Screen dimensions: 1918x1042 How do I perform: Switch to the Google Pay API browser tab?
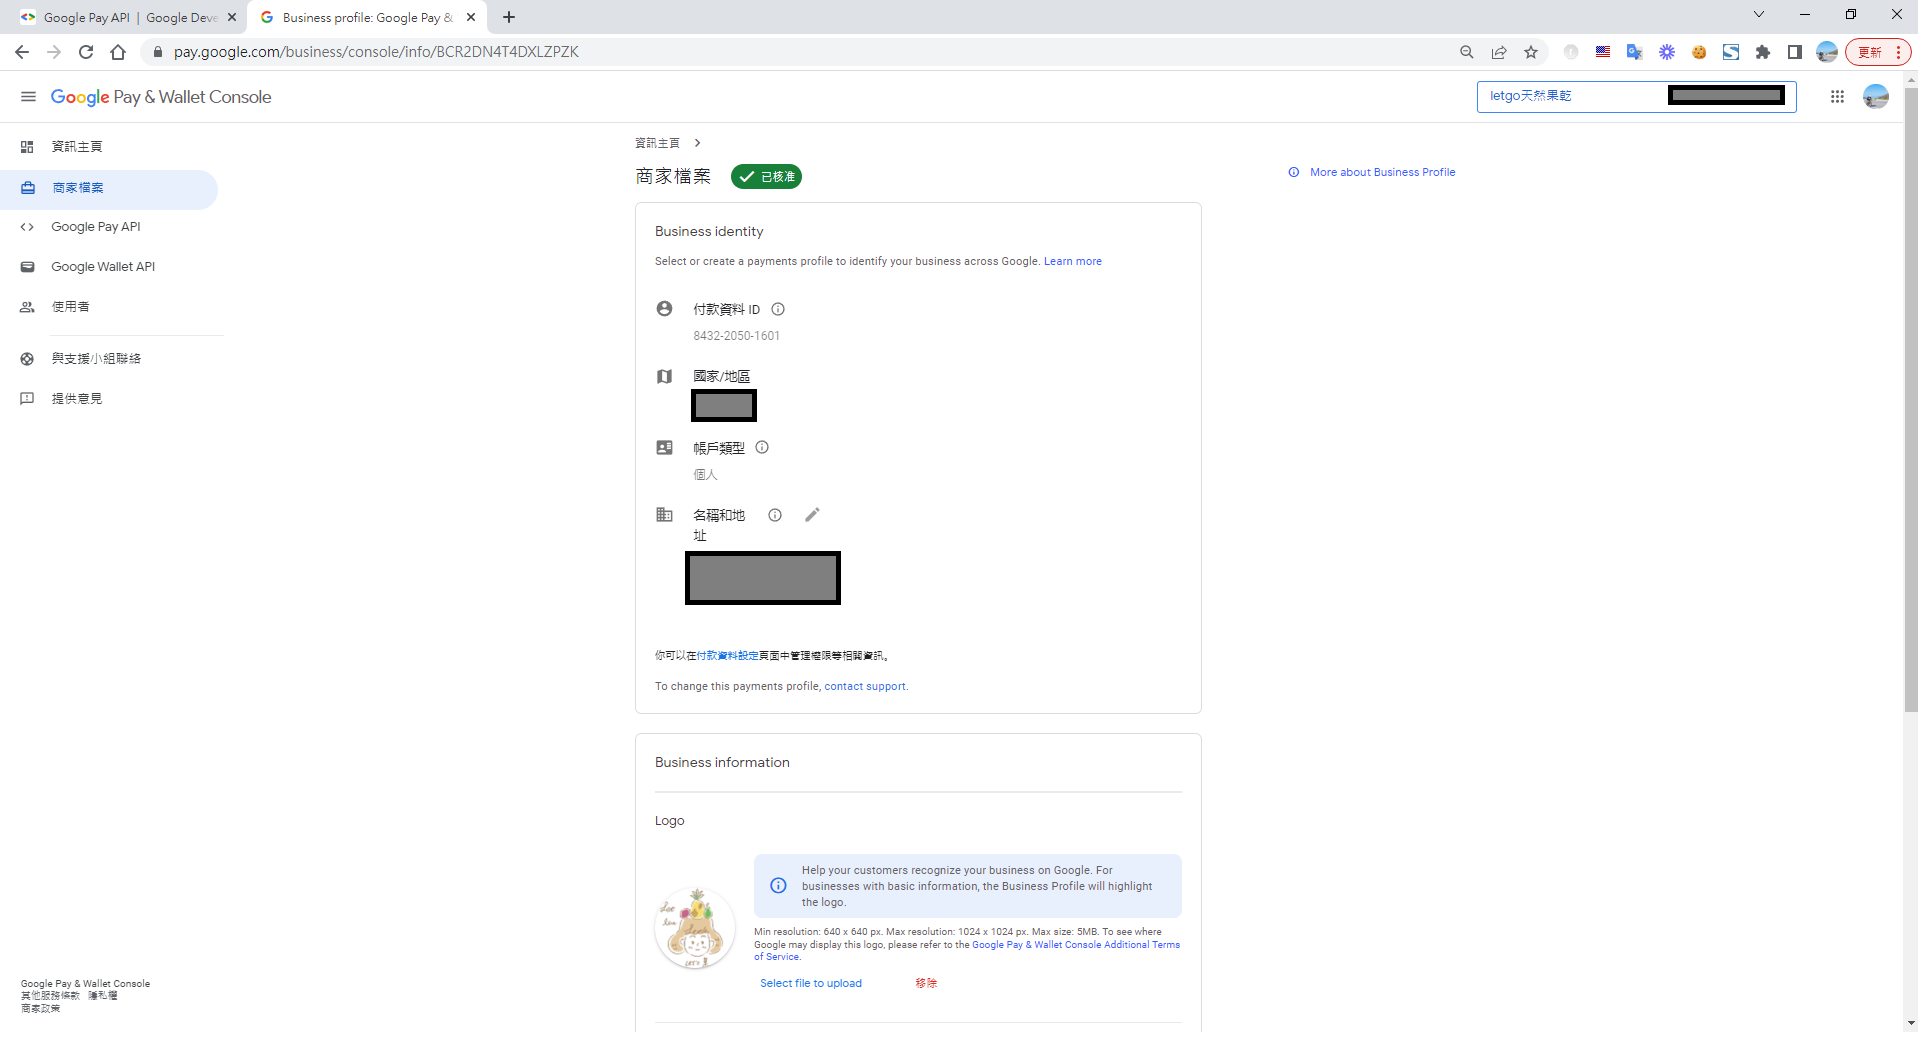coord(125,17)
